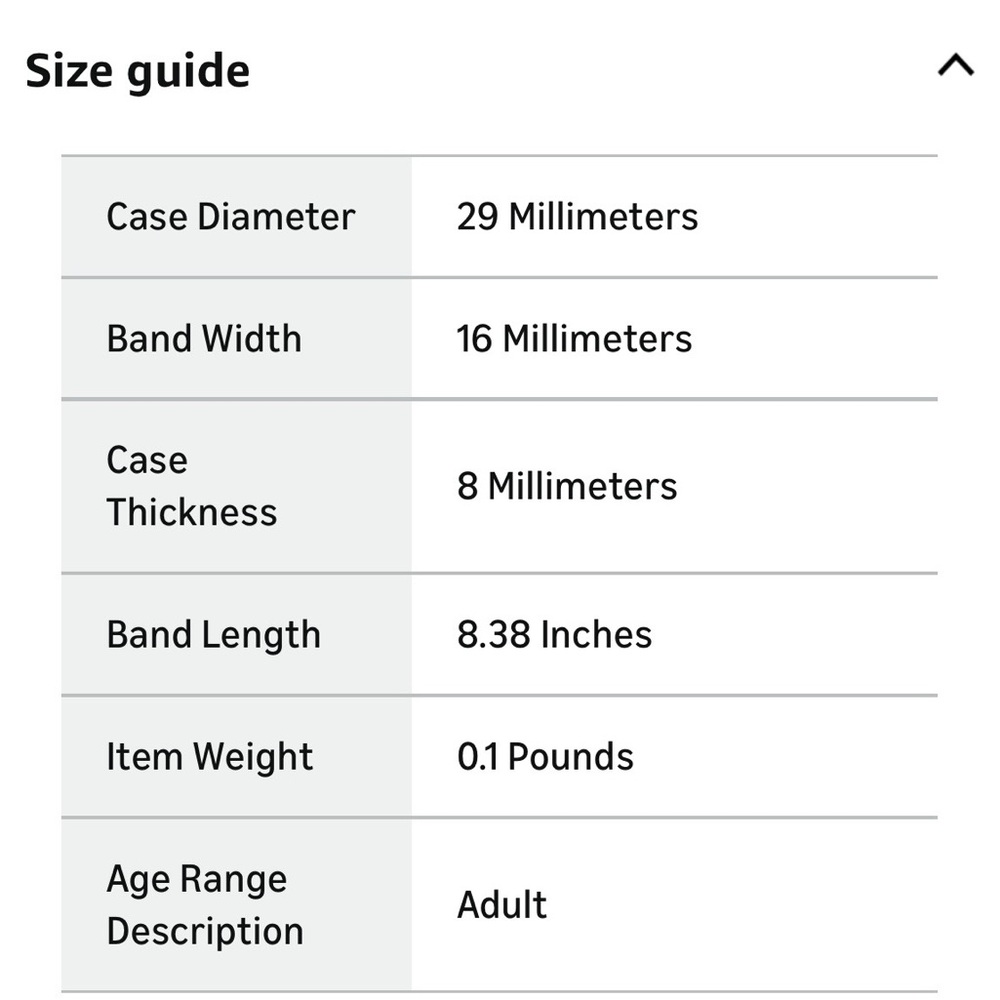Screen dimensions: 1000x1000
Task: Click the 29 Millimeters value
Action: pyautogui.click(x=577, y=217)
